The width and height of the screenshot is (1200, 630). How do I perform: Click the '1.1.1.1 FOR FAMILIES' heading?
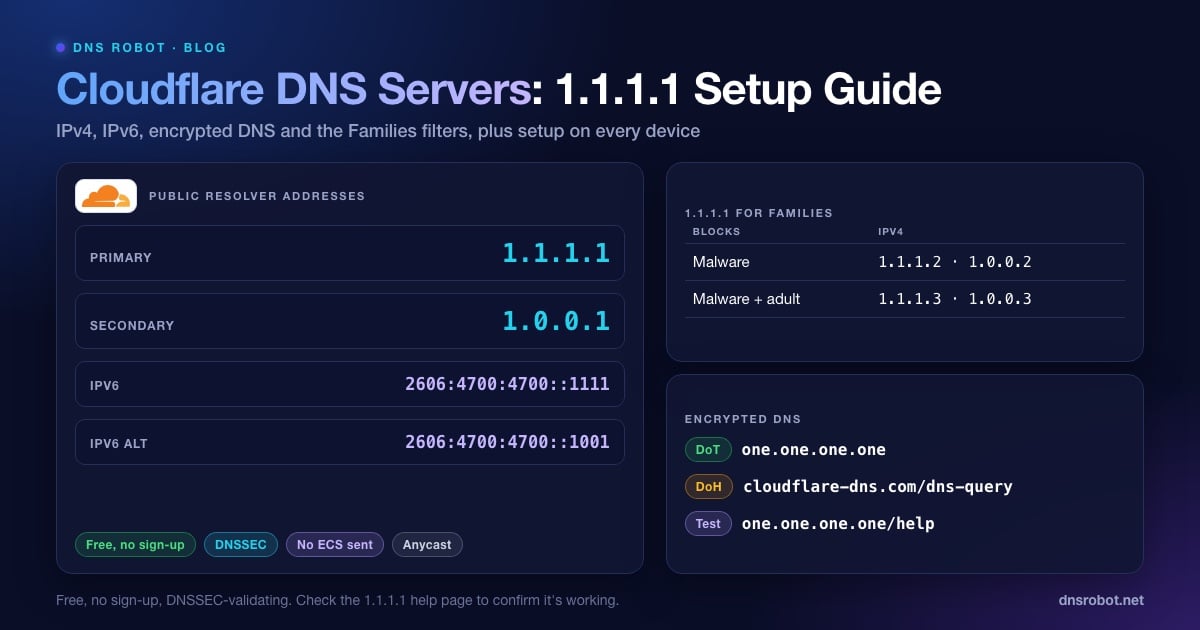[759, 213]
